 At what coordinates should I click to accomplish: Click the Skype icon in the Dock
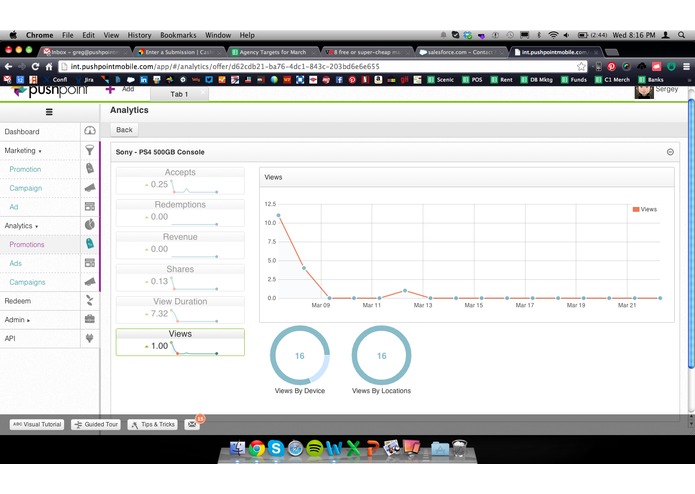point(276,448)
